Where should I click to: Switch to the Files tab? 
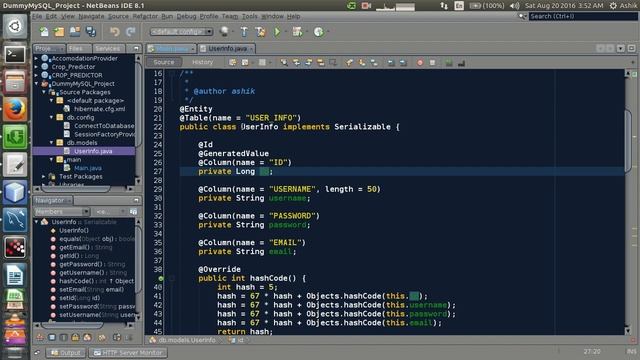[76, 48]
